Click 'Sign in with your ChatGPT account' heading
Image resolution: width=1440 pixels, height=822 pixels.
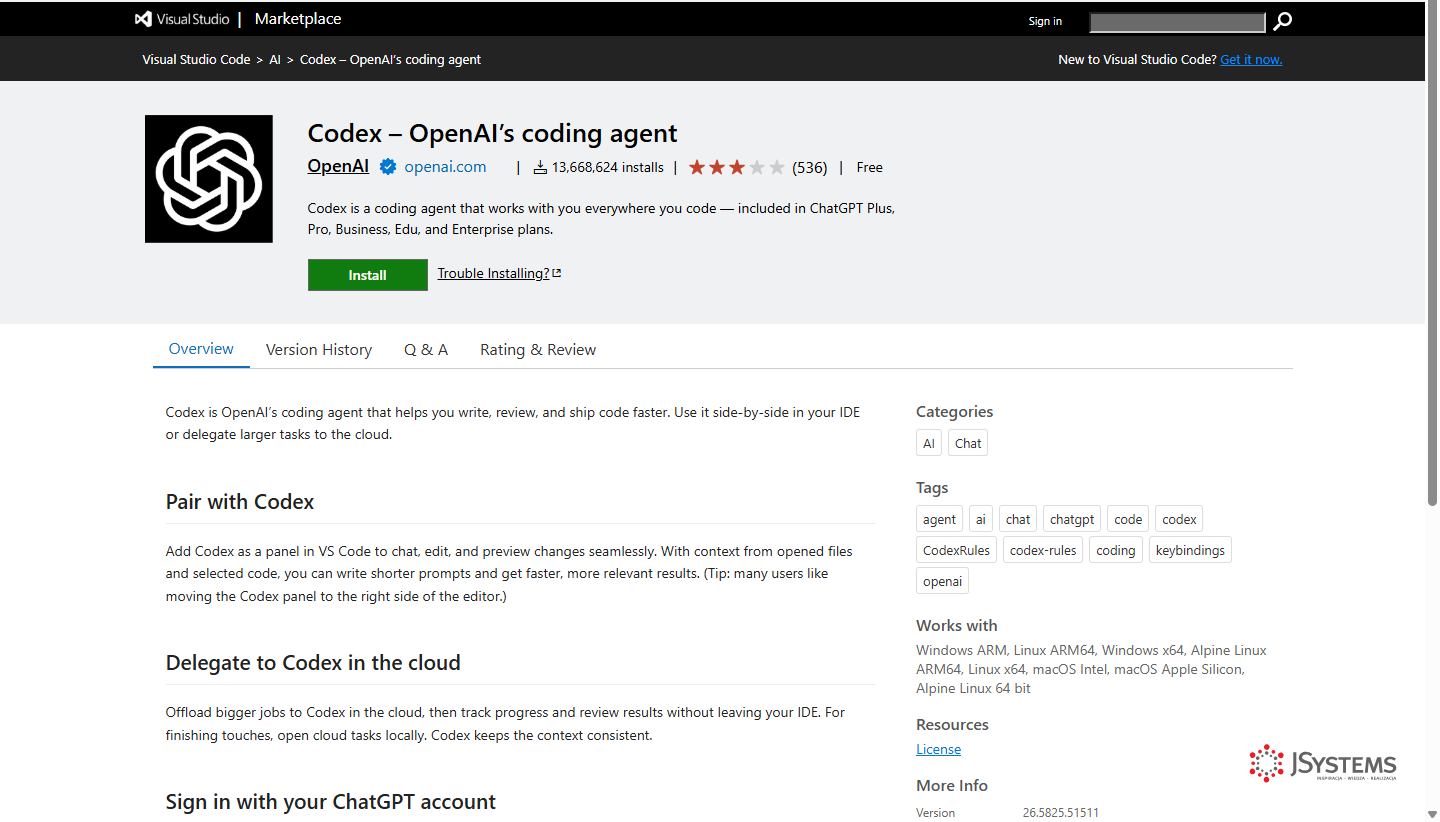click(331, 802)
